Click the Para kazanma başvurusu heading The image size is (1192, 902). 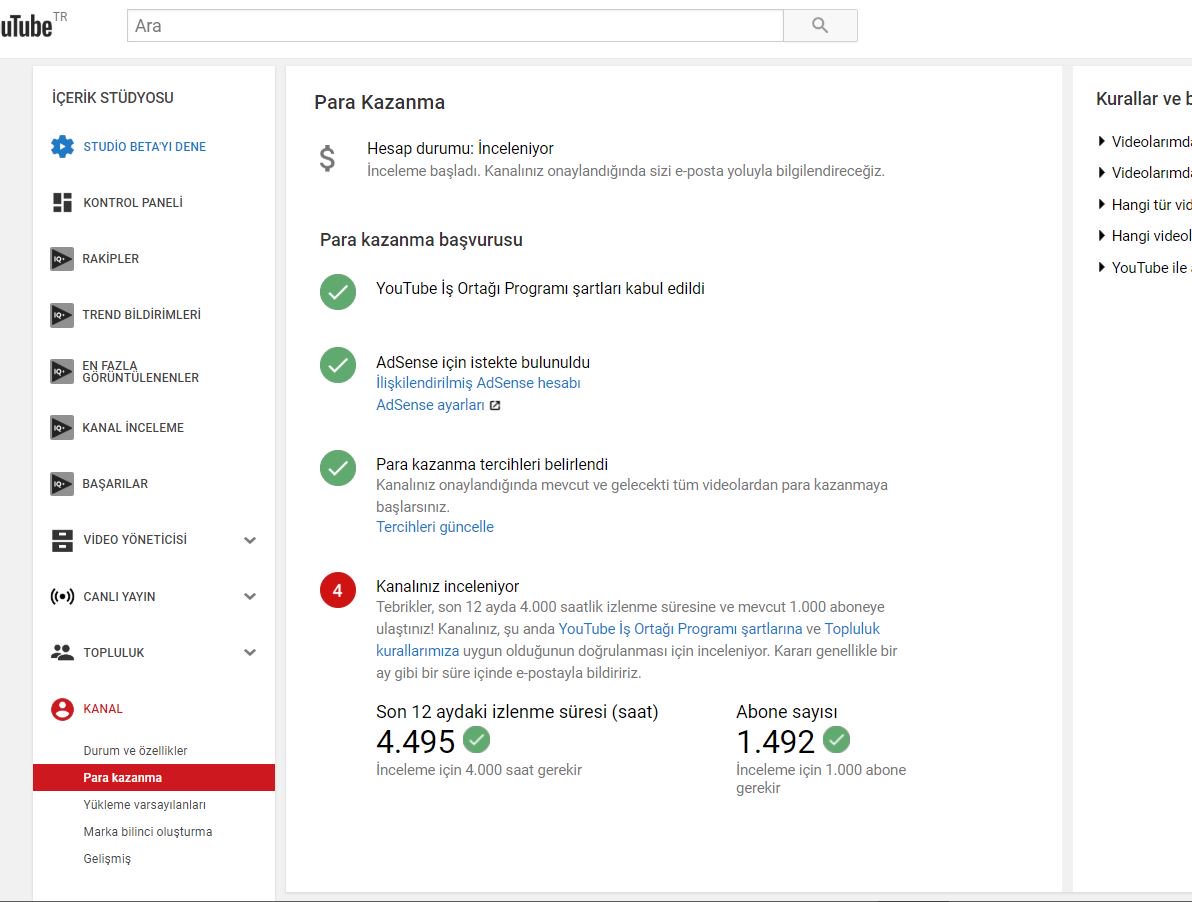[x=421, y=240]
